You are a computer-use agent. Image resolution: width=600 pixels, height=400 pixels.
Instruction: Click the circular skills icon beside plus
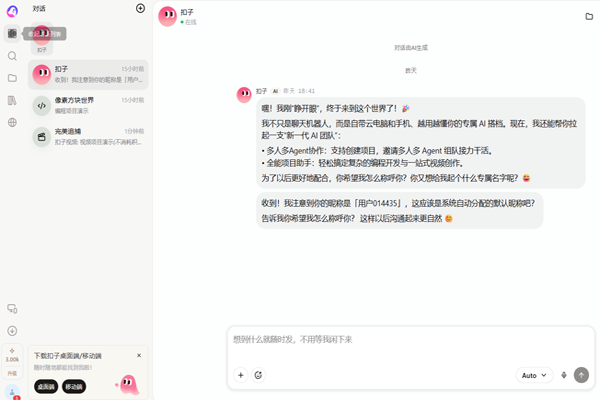coord(258,375)
